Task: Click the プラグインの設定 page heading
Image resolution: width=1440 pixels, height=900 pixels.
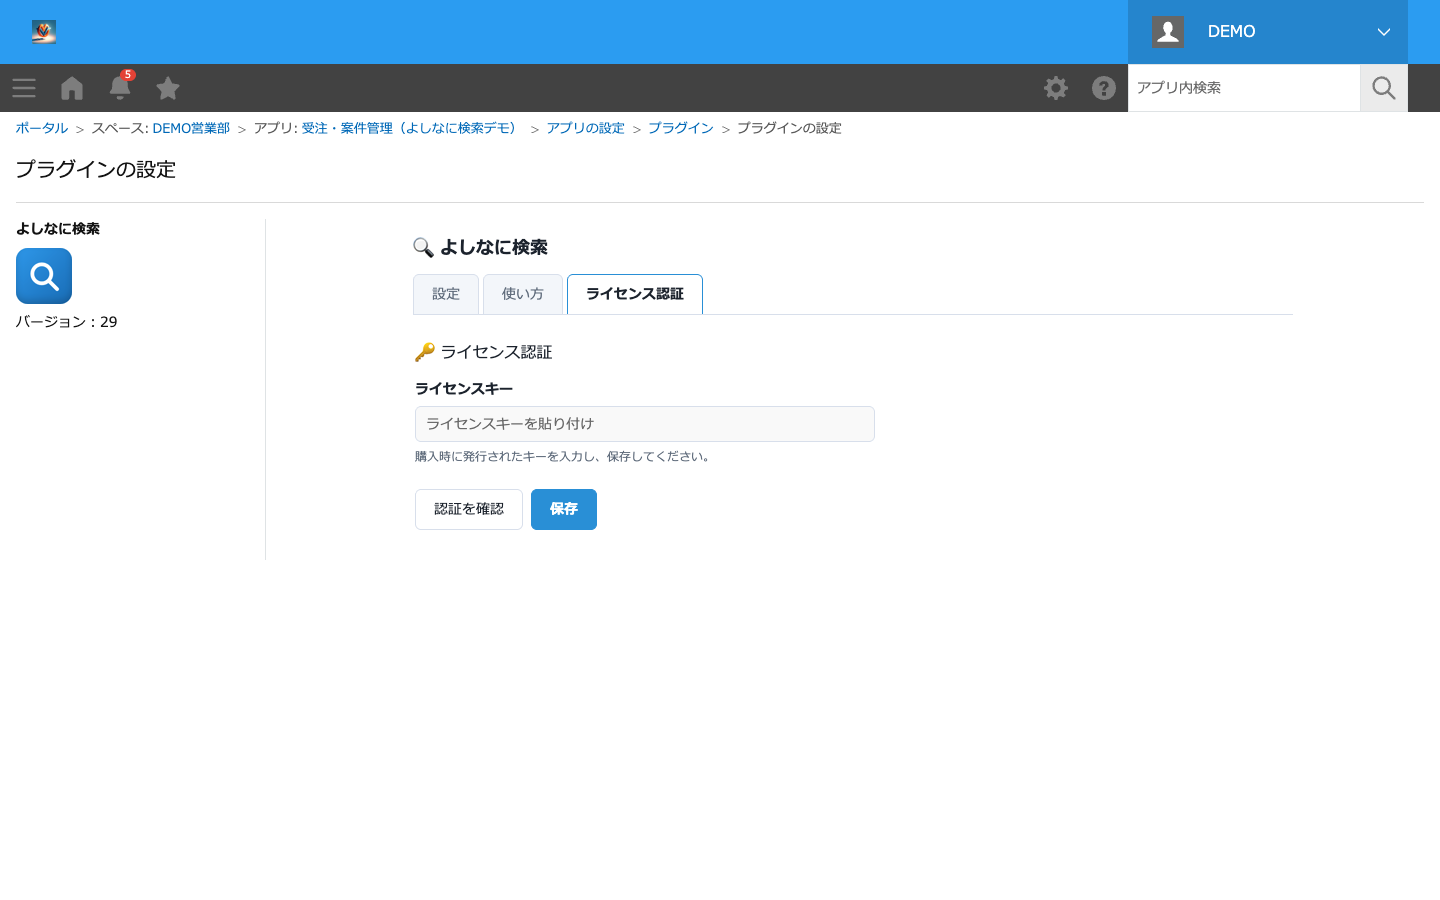Action: [96, 169]
